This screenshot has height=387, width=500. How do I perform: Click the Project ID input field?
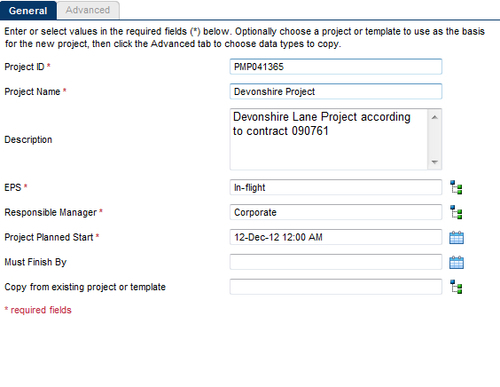coord(336,67)
